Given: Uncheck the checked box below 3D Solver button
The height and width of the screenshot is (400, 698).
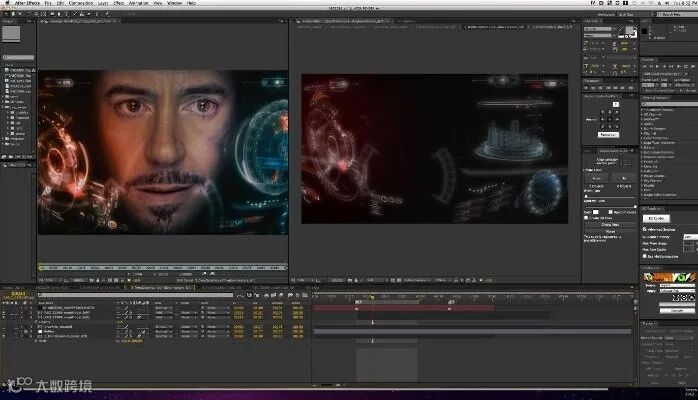Looking at the screenshot, I should pyautogui.click(x=645, y=229).
